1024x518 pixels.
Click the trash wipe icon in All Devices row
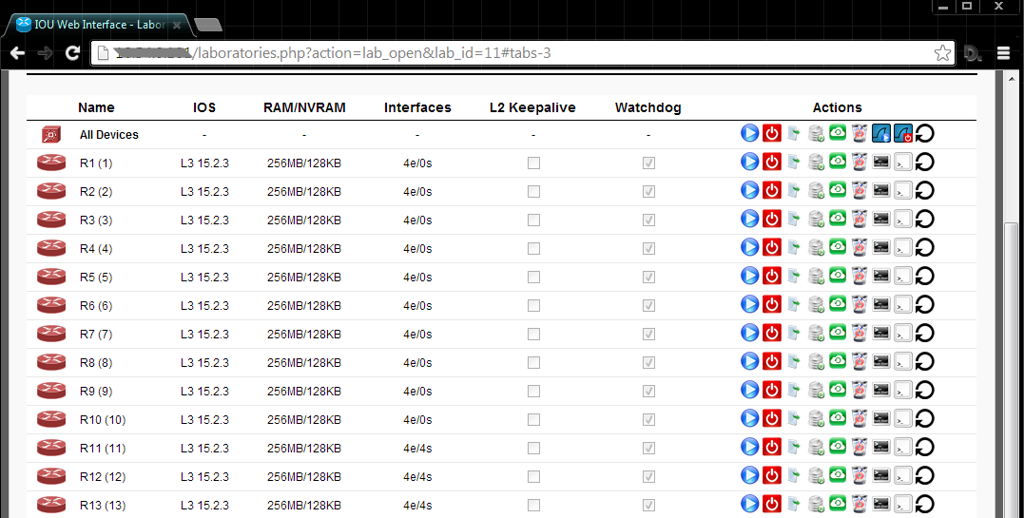point(859,133)
